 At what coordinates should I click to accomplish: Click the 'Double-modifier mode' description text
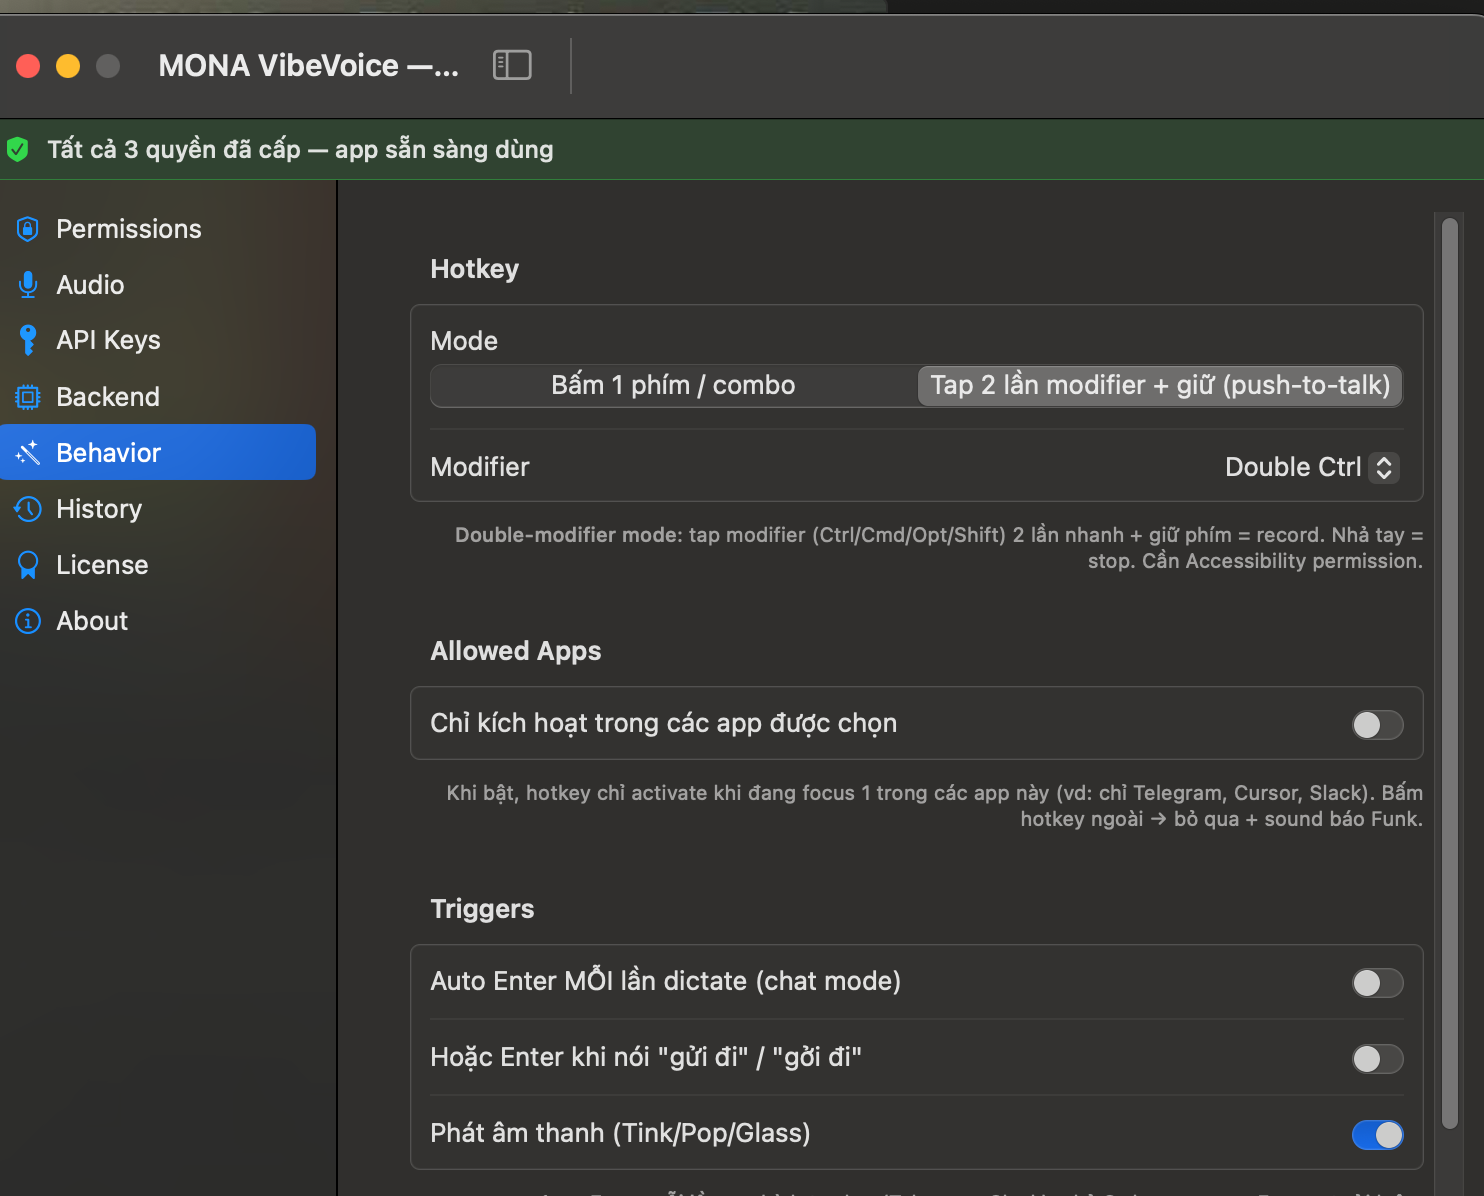tap(939, 548)
